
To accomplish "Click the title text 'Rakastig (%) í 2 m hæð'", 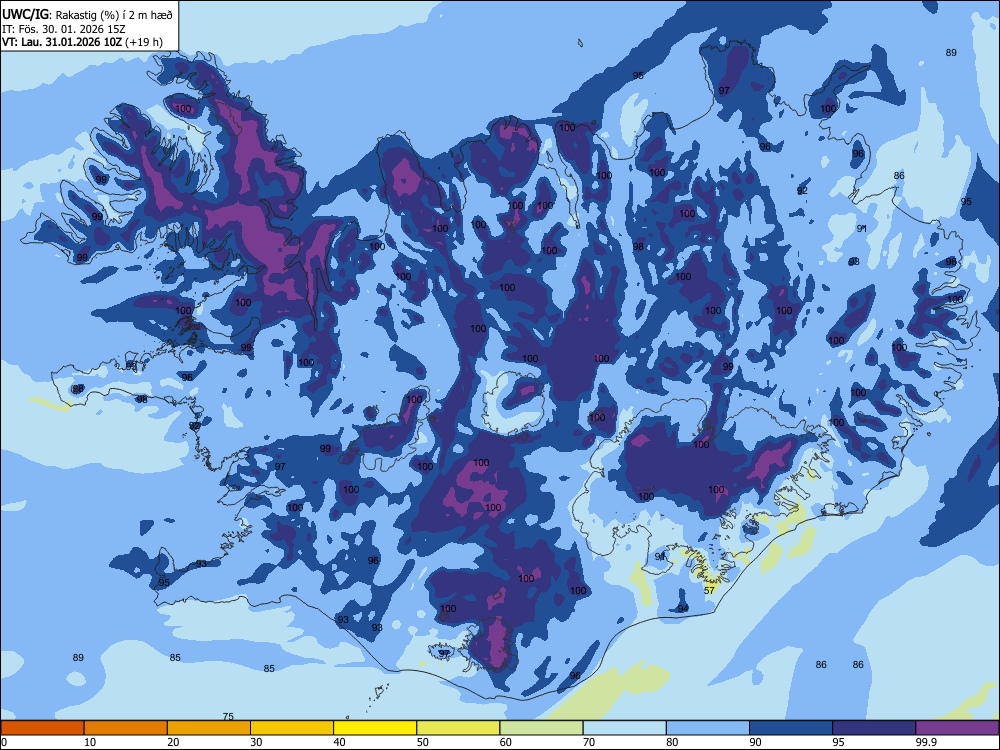I will [114, 15].
